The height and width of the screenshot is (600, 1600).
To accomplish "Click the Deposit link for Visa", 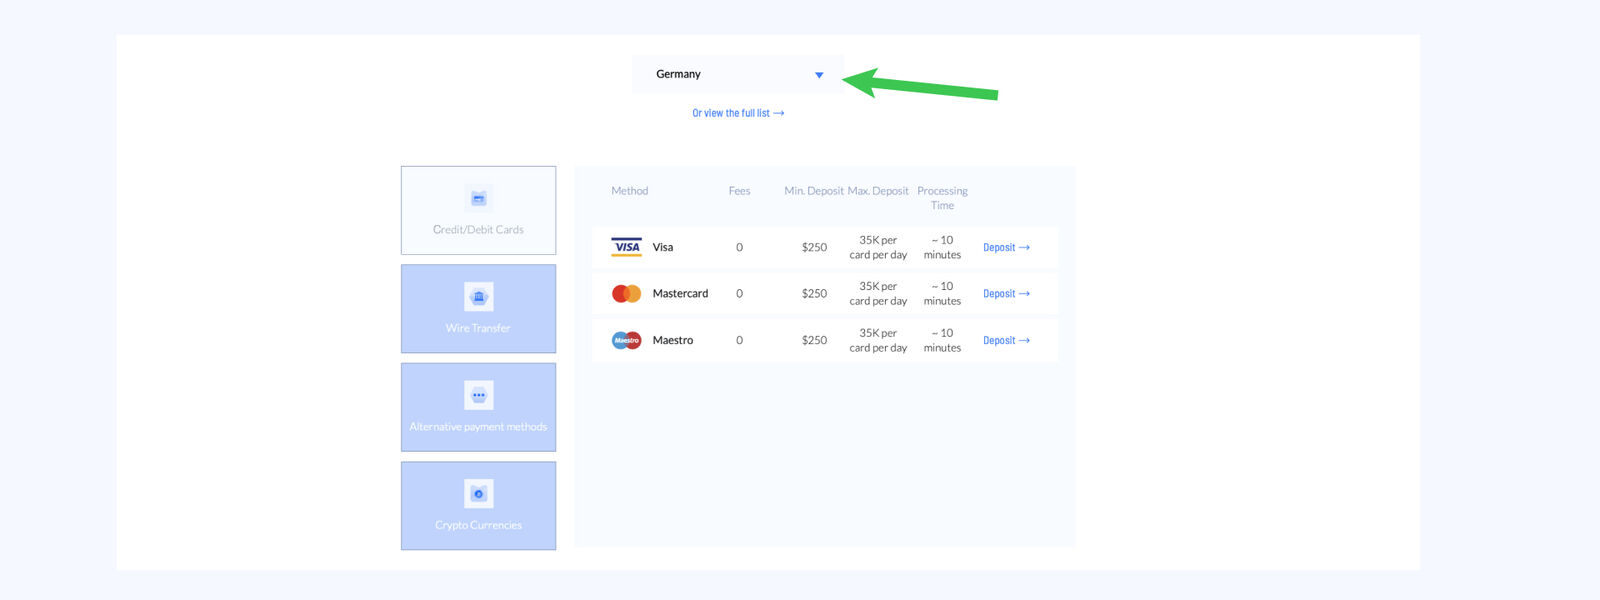I will [1006, 247].
